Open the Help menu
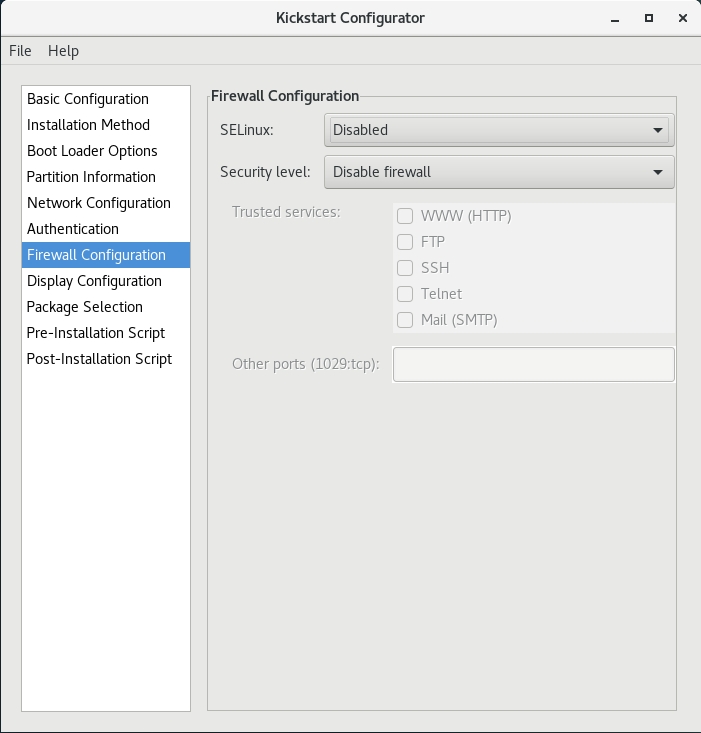 click(x=63, y=51)
